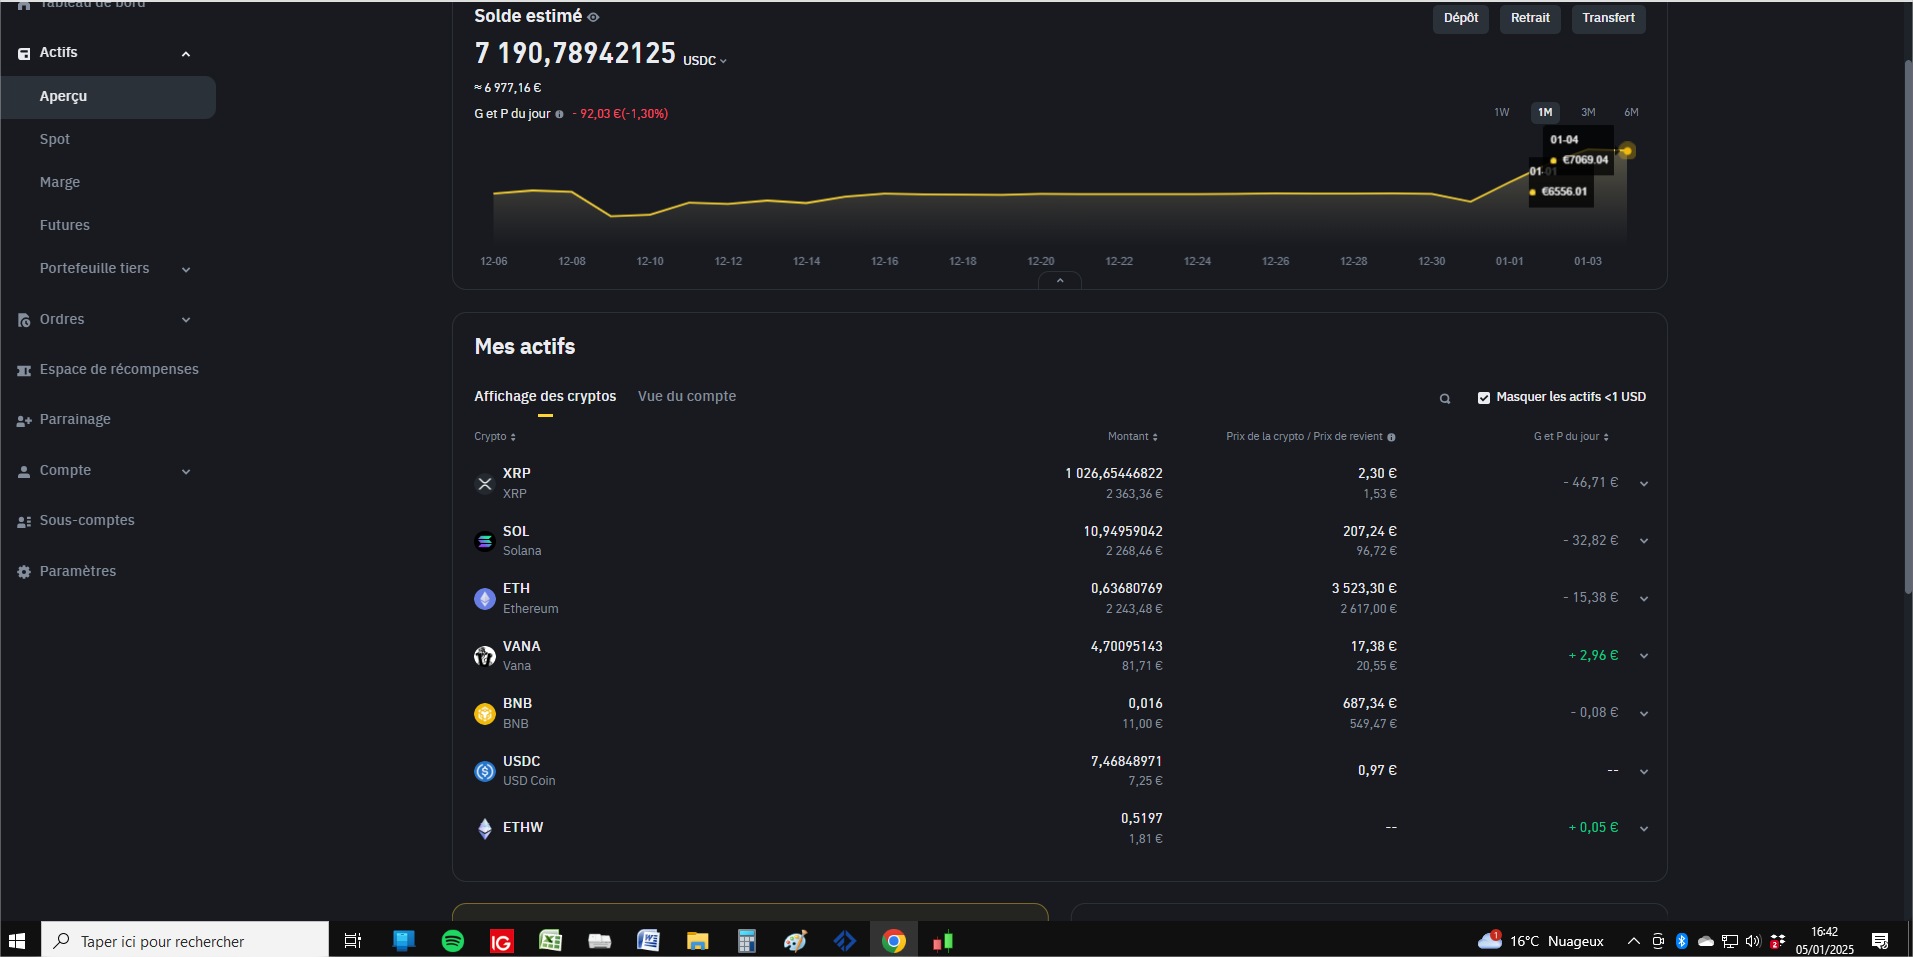Image resolution: width=1913 pixels, height=957 pixels.
Task: Click the Windows taskbar search box
Action: coord(185,941)
